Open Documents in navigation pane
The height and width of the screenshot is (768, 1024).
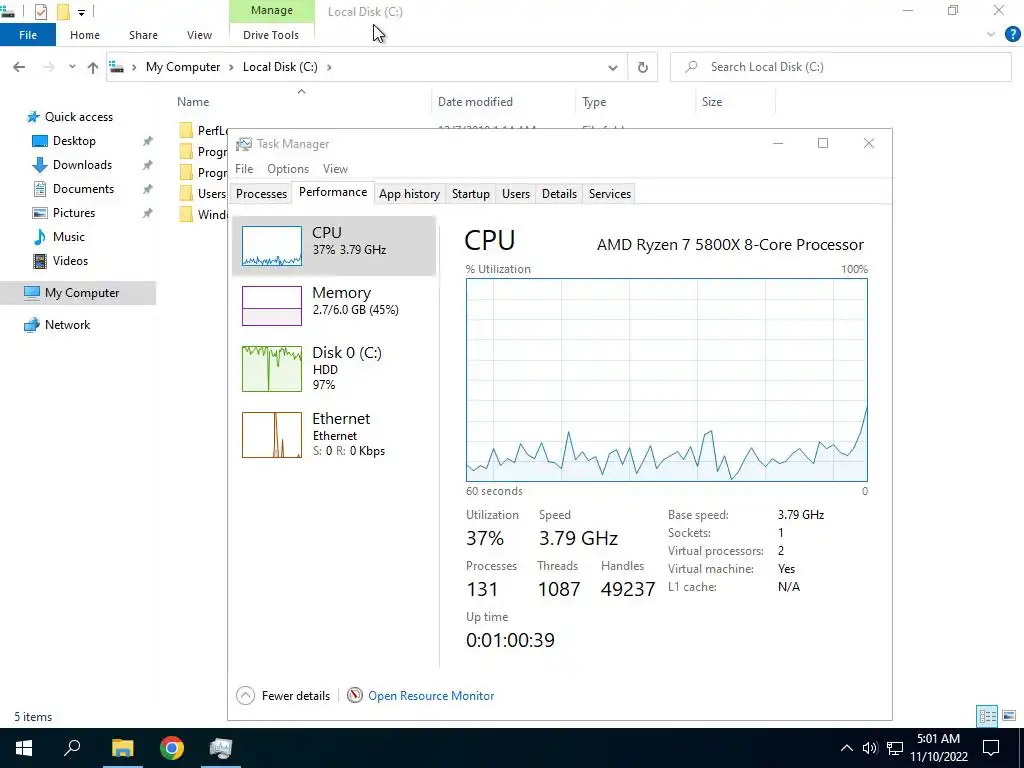[x=84, y=189]
